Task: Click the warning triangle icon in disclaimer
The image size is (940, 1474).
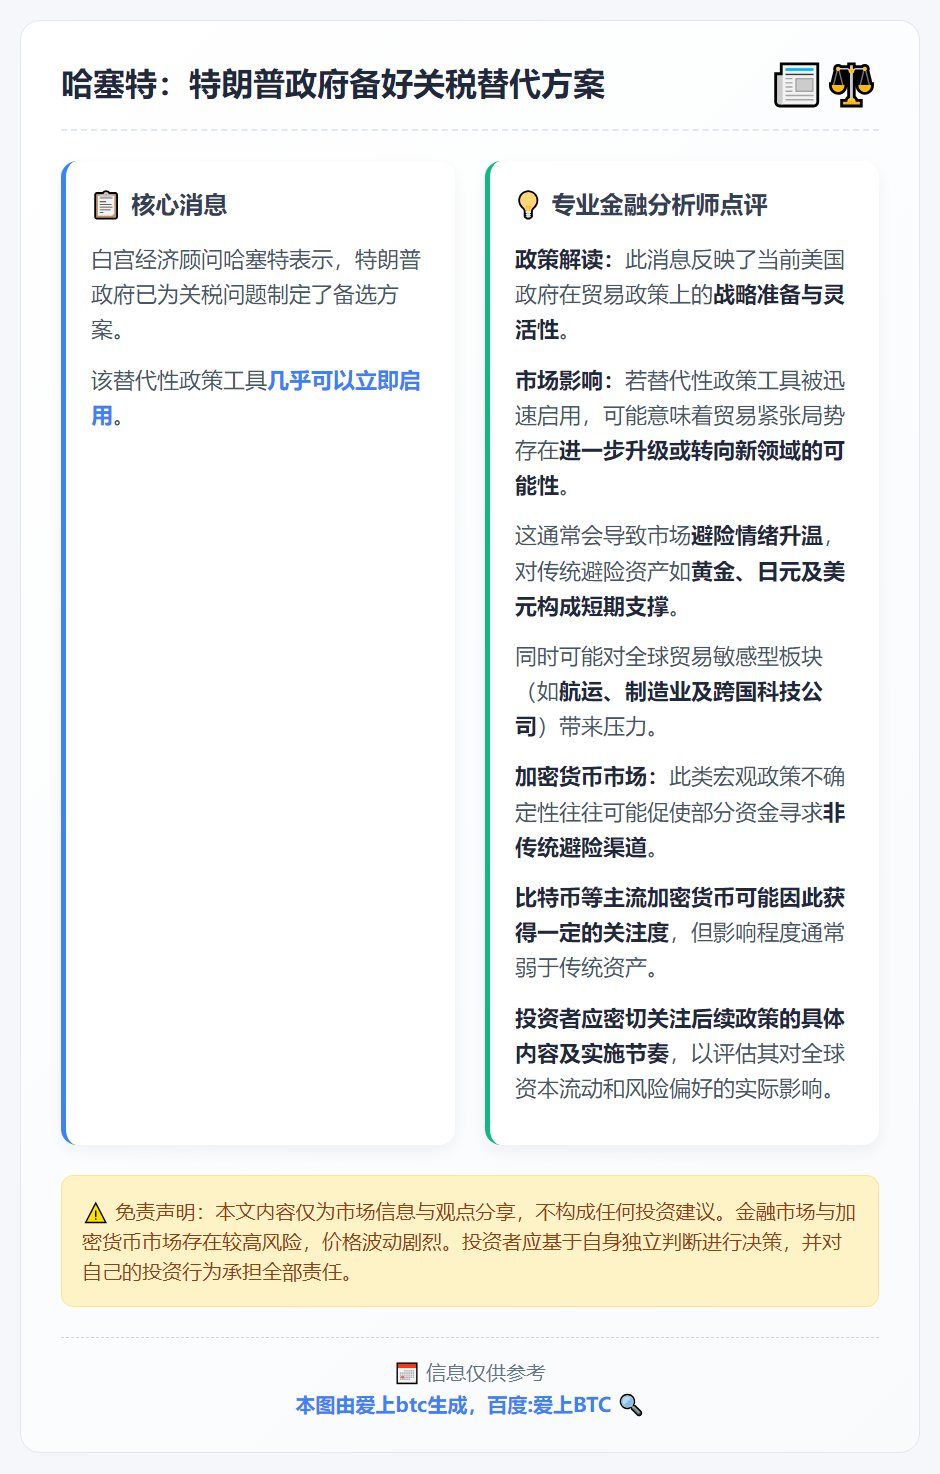Action: coord(95,1213)
